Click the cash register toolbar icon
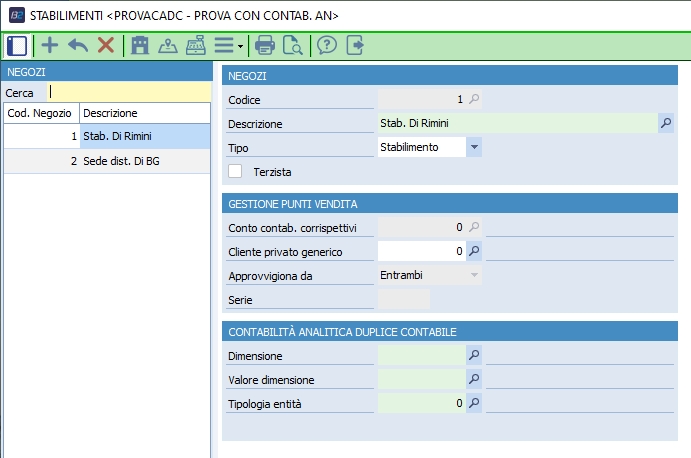This screenshot has width=691, height=458. (x=196, y=45)
